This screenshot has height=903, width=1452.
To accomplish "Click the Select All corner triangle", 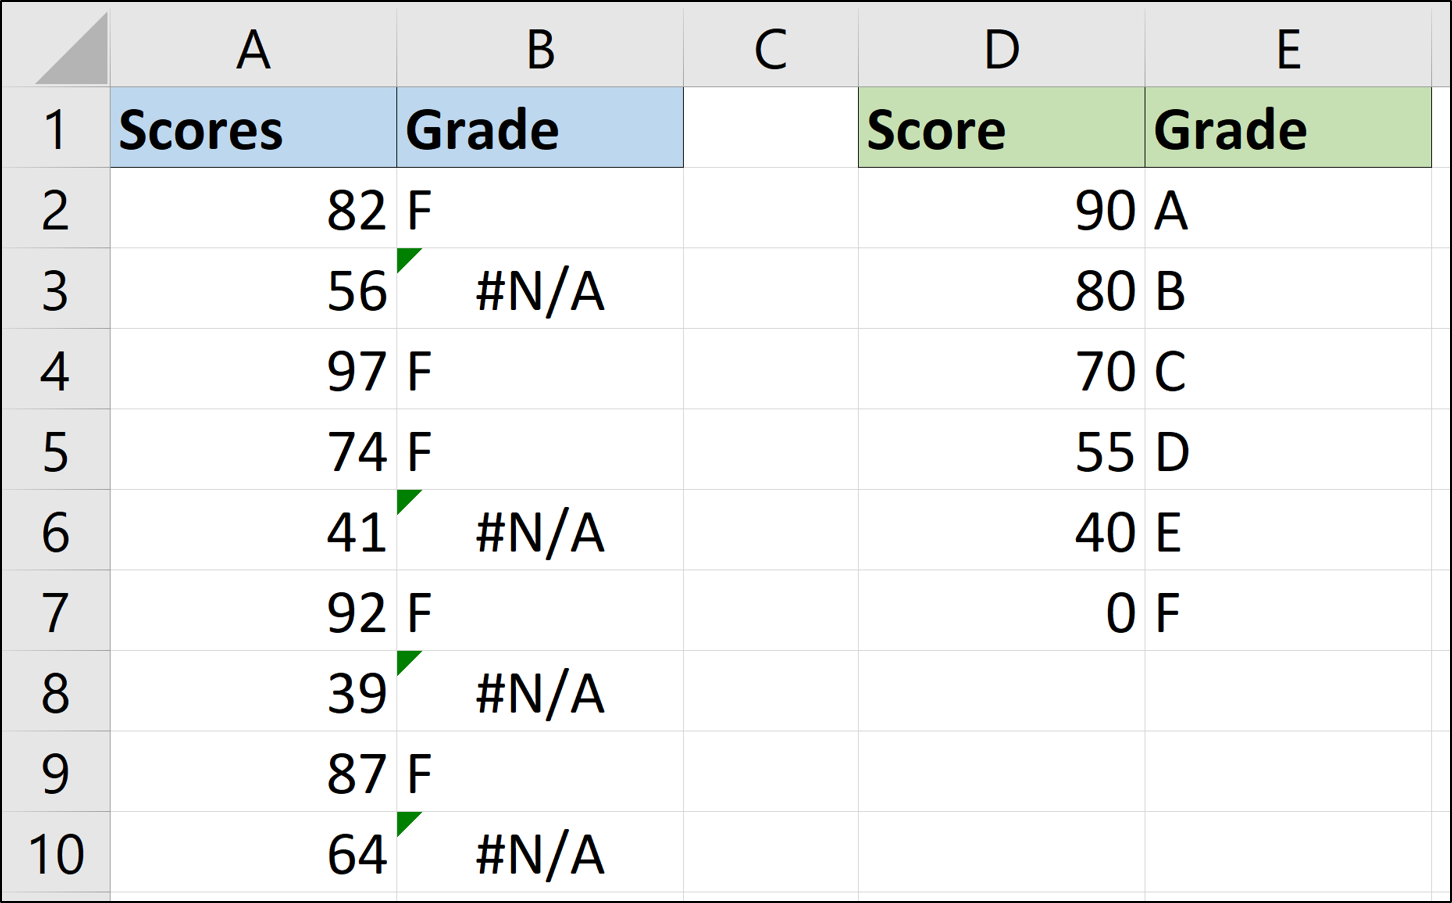I will point(72,50).
